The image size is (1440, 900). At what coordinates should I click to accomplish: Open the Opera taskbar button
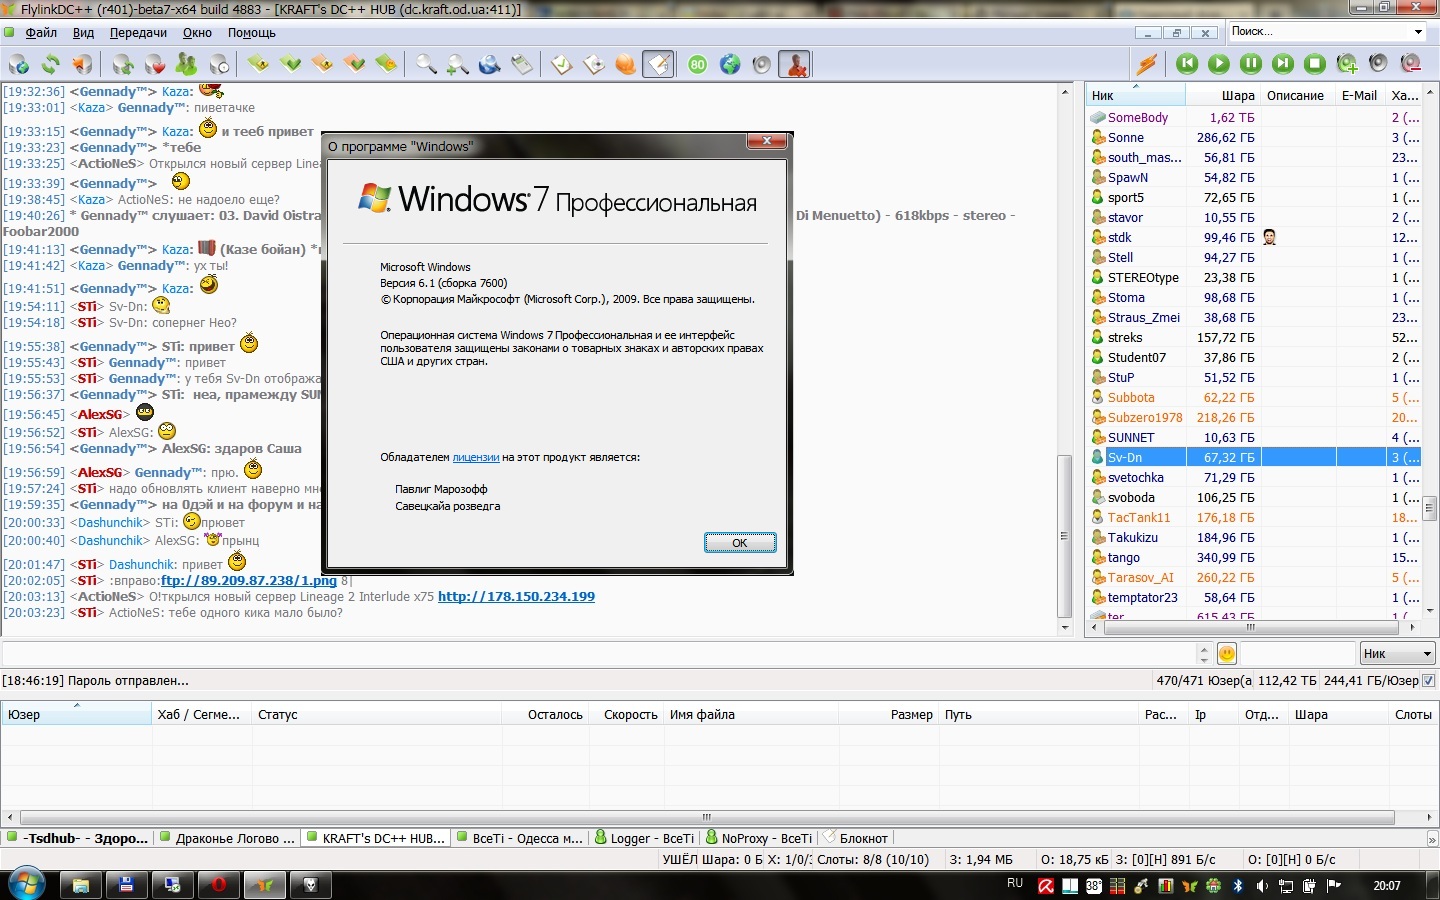click(x=218, y=884)
